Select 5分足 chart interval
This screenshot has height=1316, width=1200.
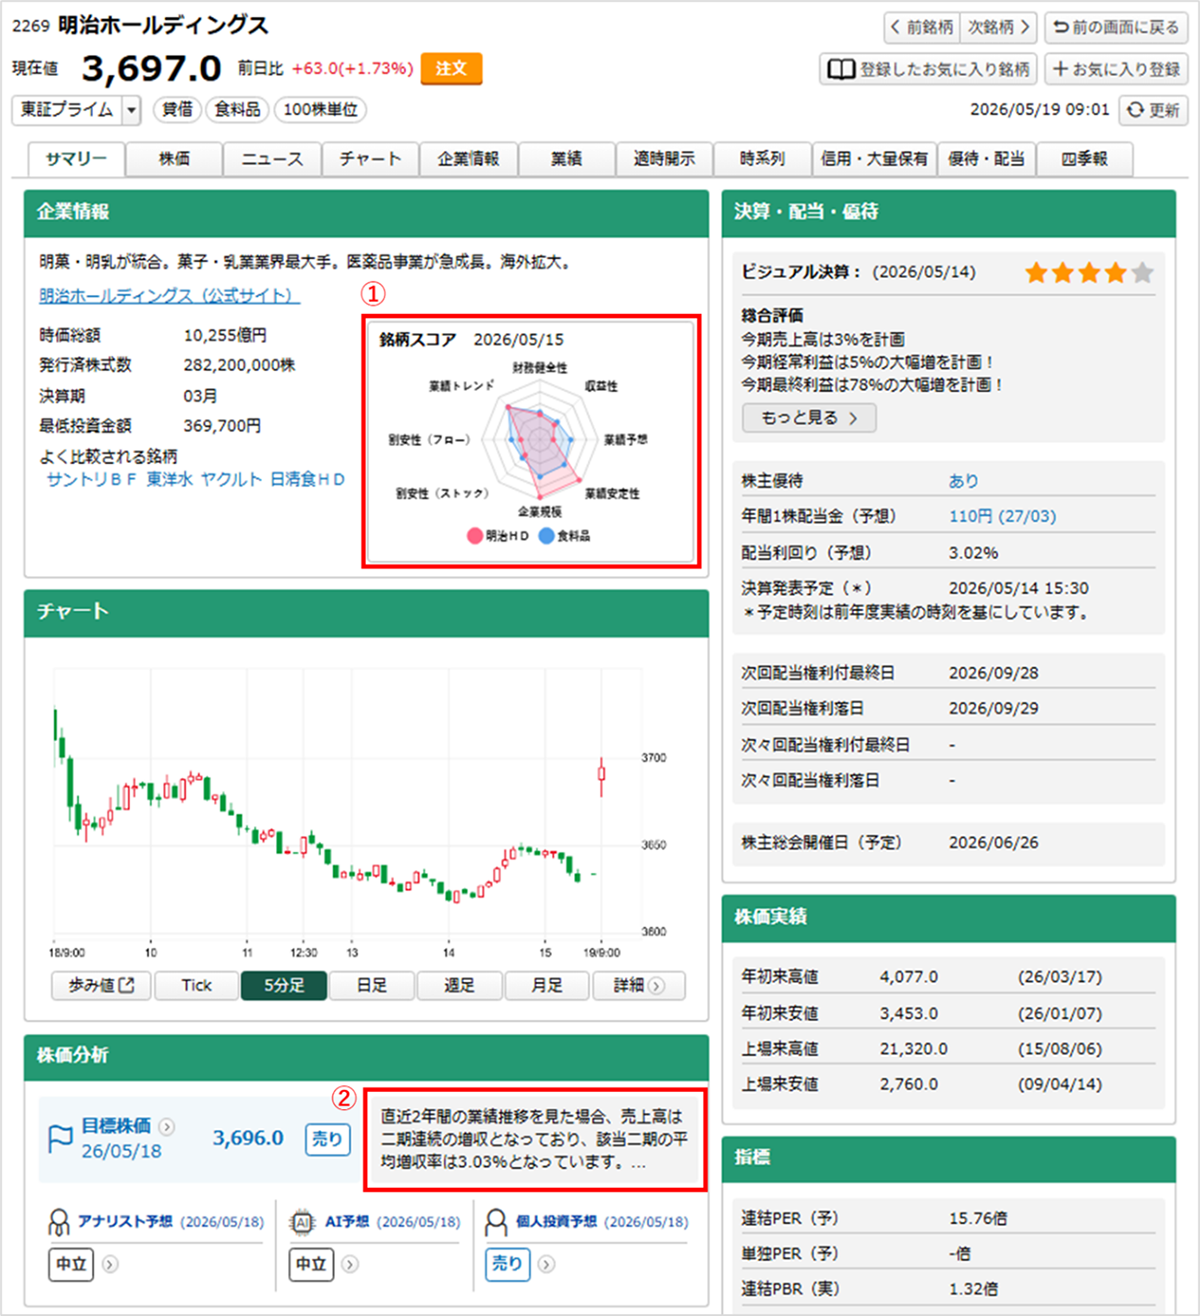[x=284, y=986]
